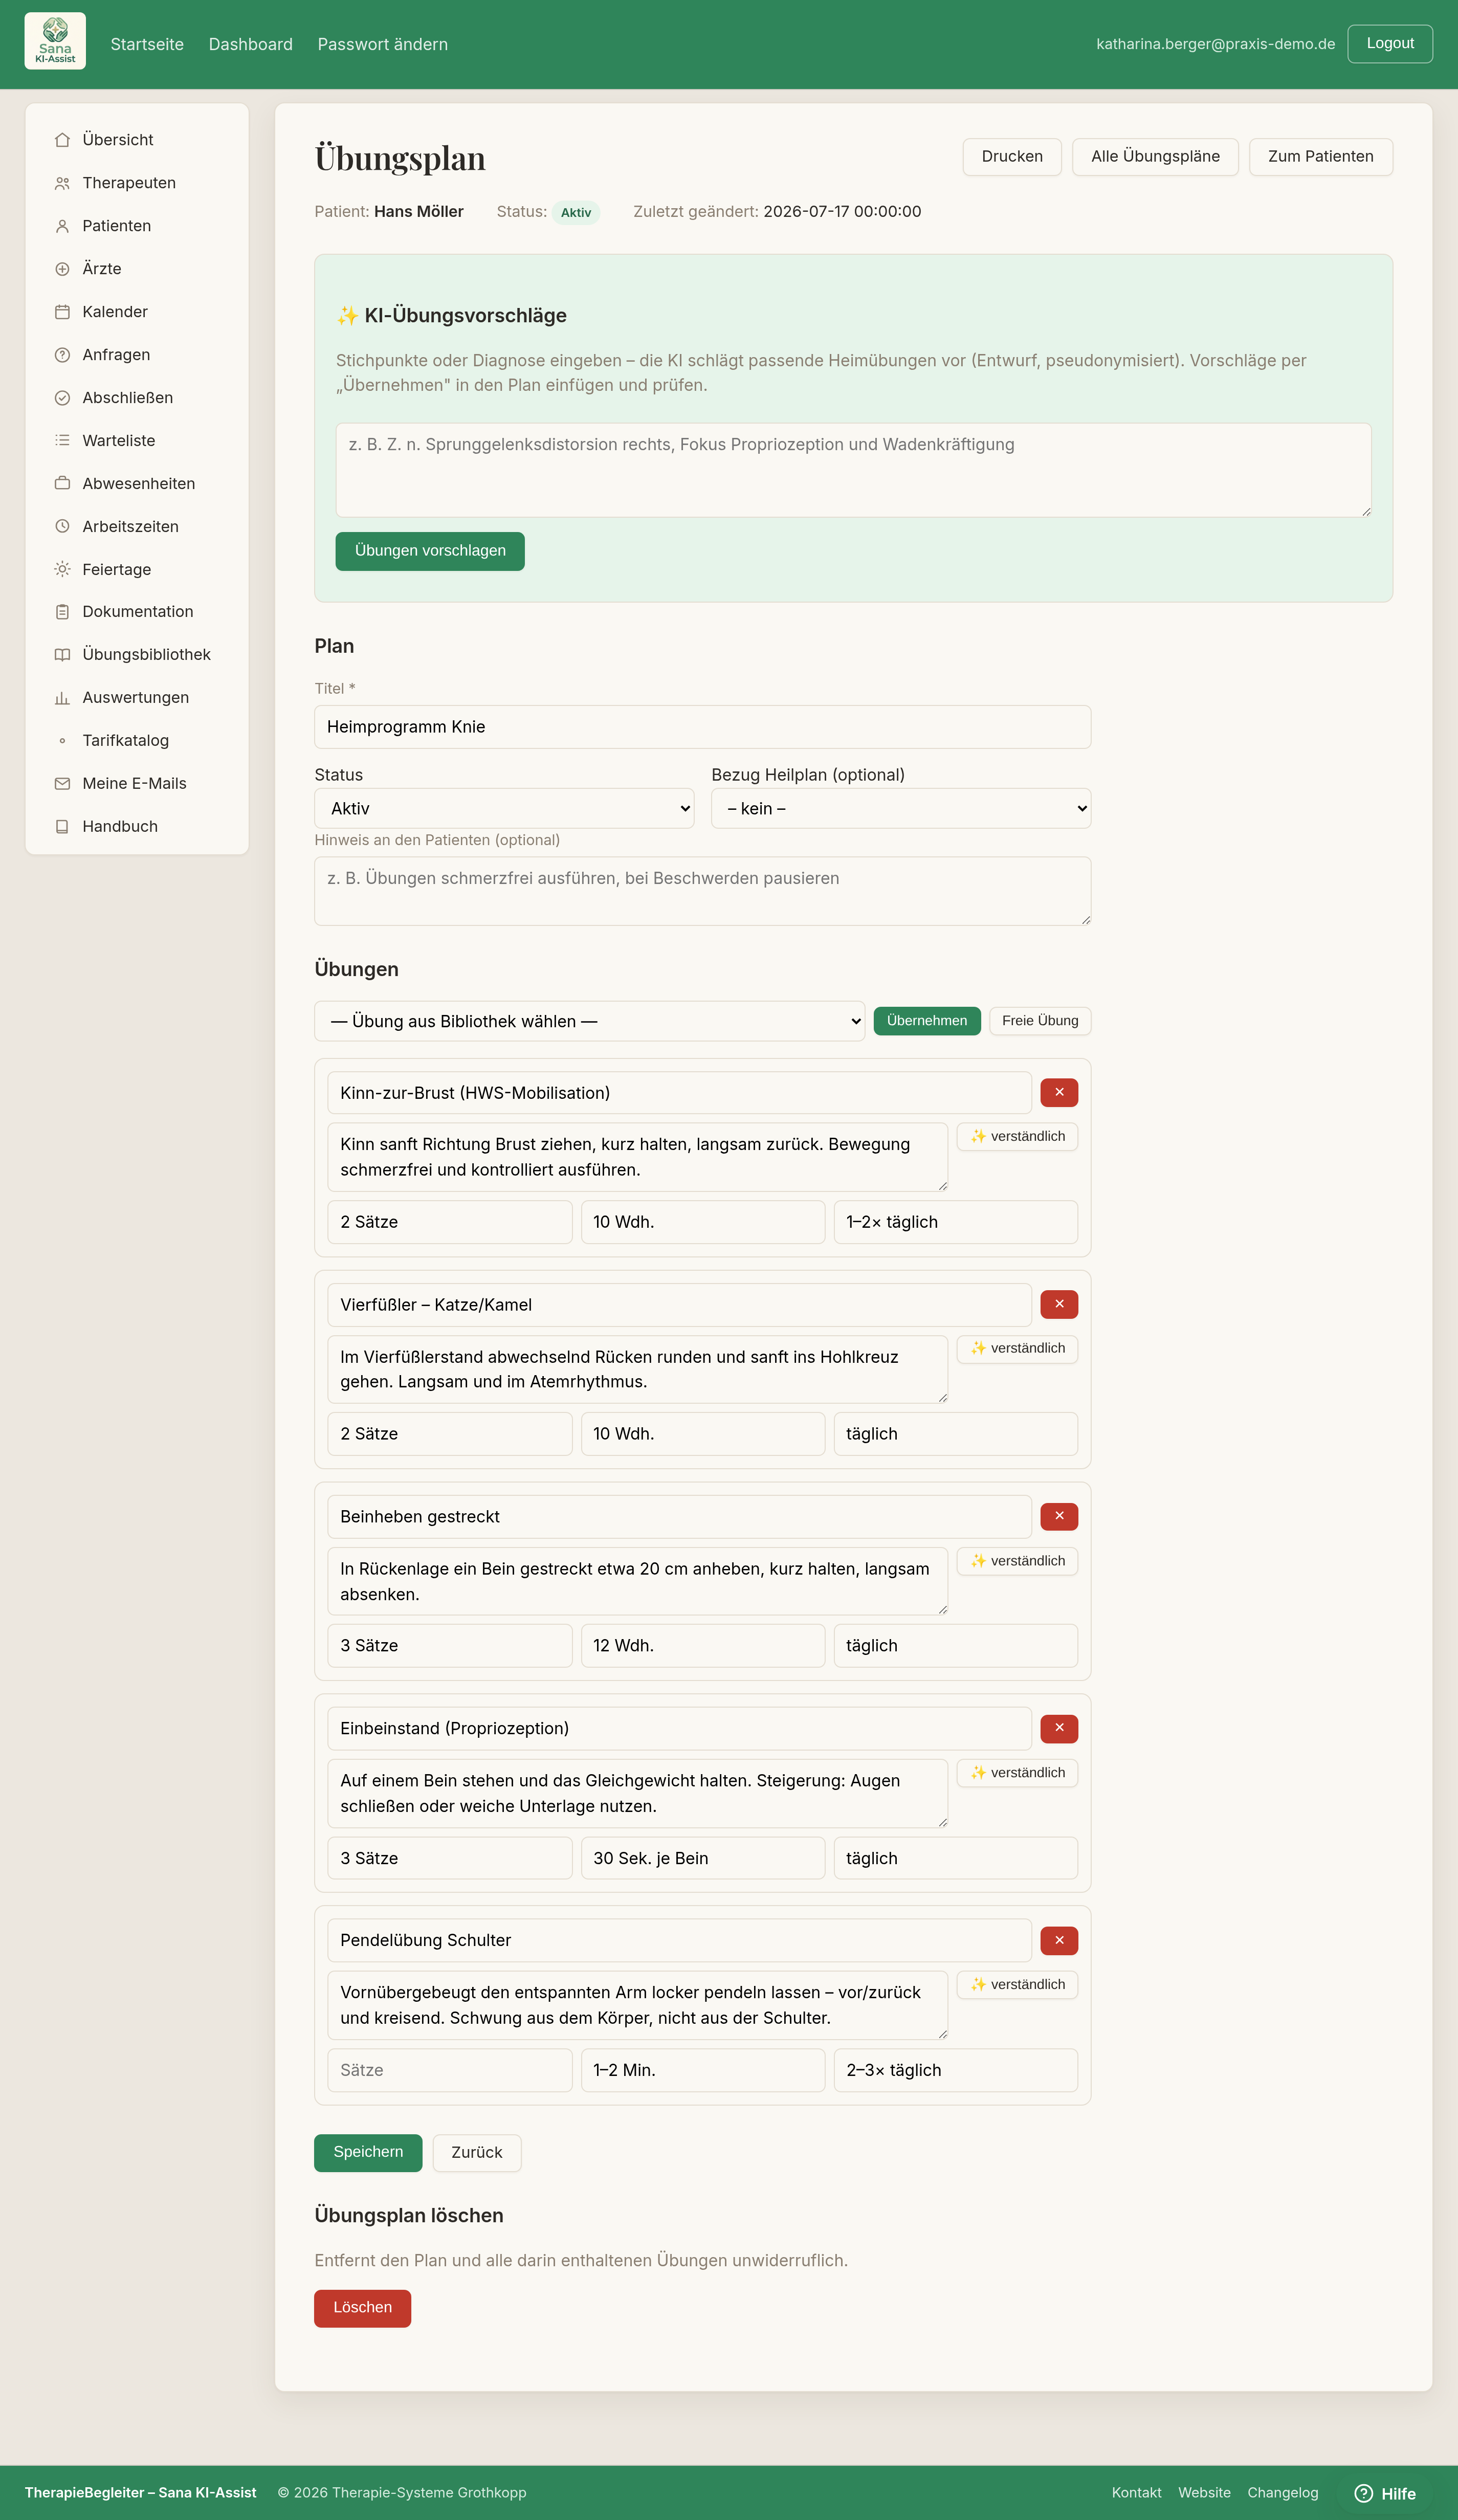Click the green Übernehmen button
The height and width of the screenshot is (2520, 1458).
927,1021
